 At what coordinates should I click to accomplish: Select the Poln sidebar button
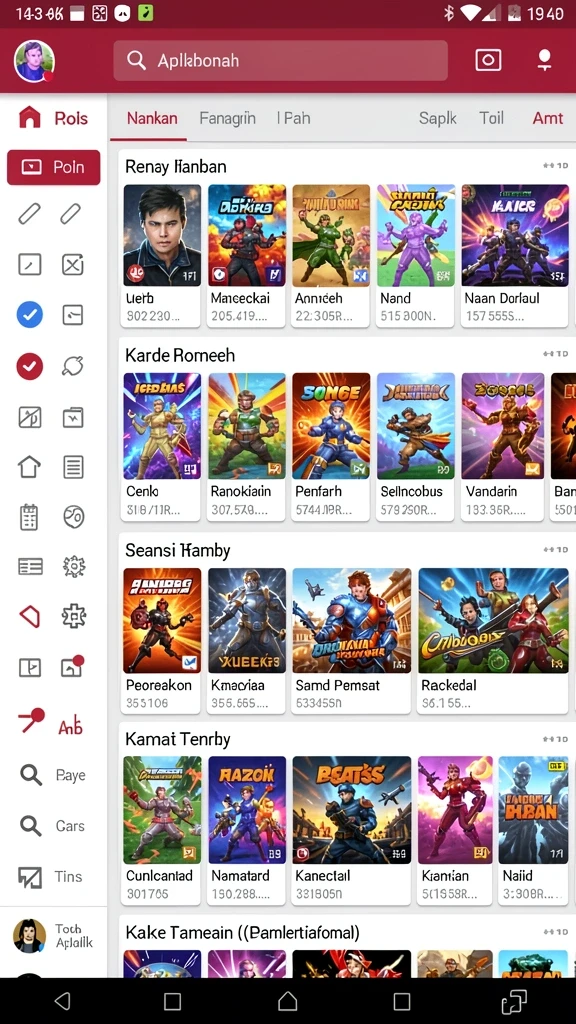point(54,167)
